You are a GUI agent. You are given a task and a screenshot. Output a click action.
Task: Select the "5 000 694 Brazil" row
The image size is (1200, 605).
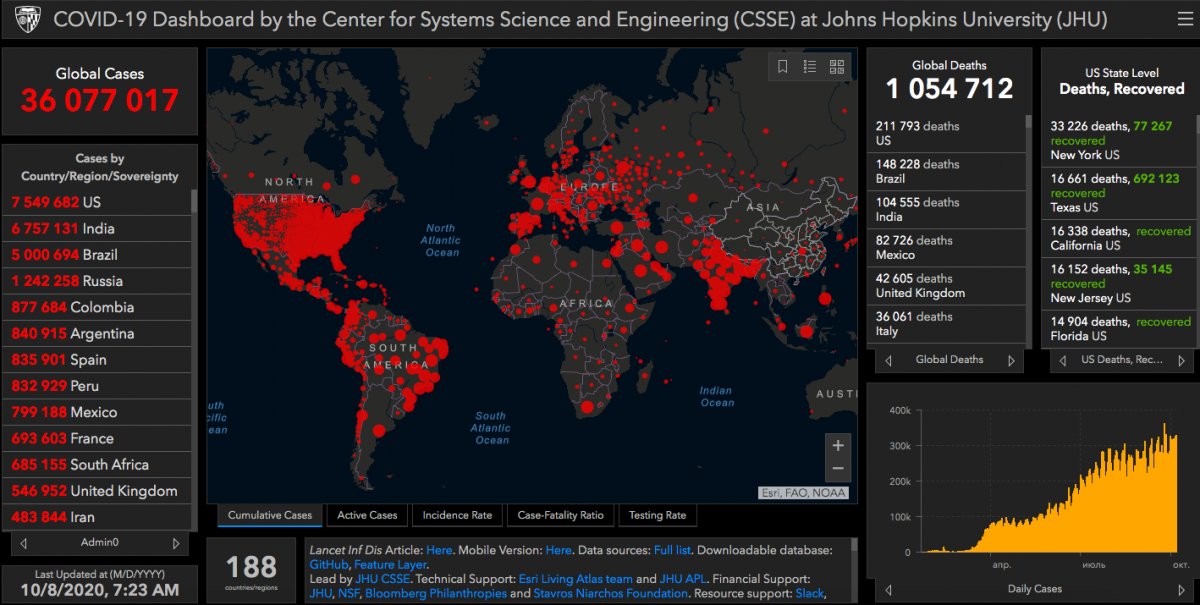coord(97,254)
